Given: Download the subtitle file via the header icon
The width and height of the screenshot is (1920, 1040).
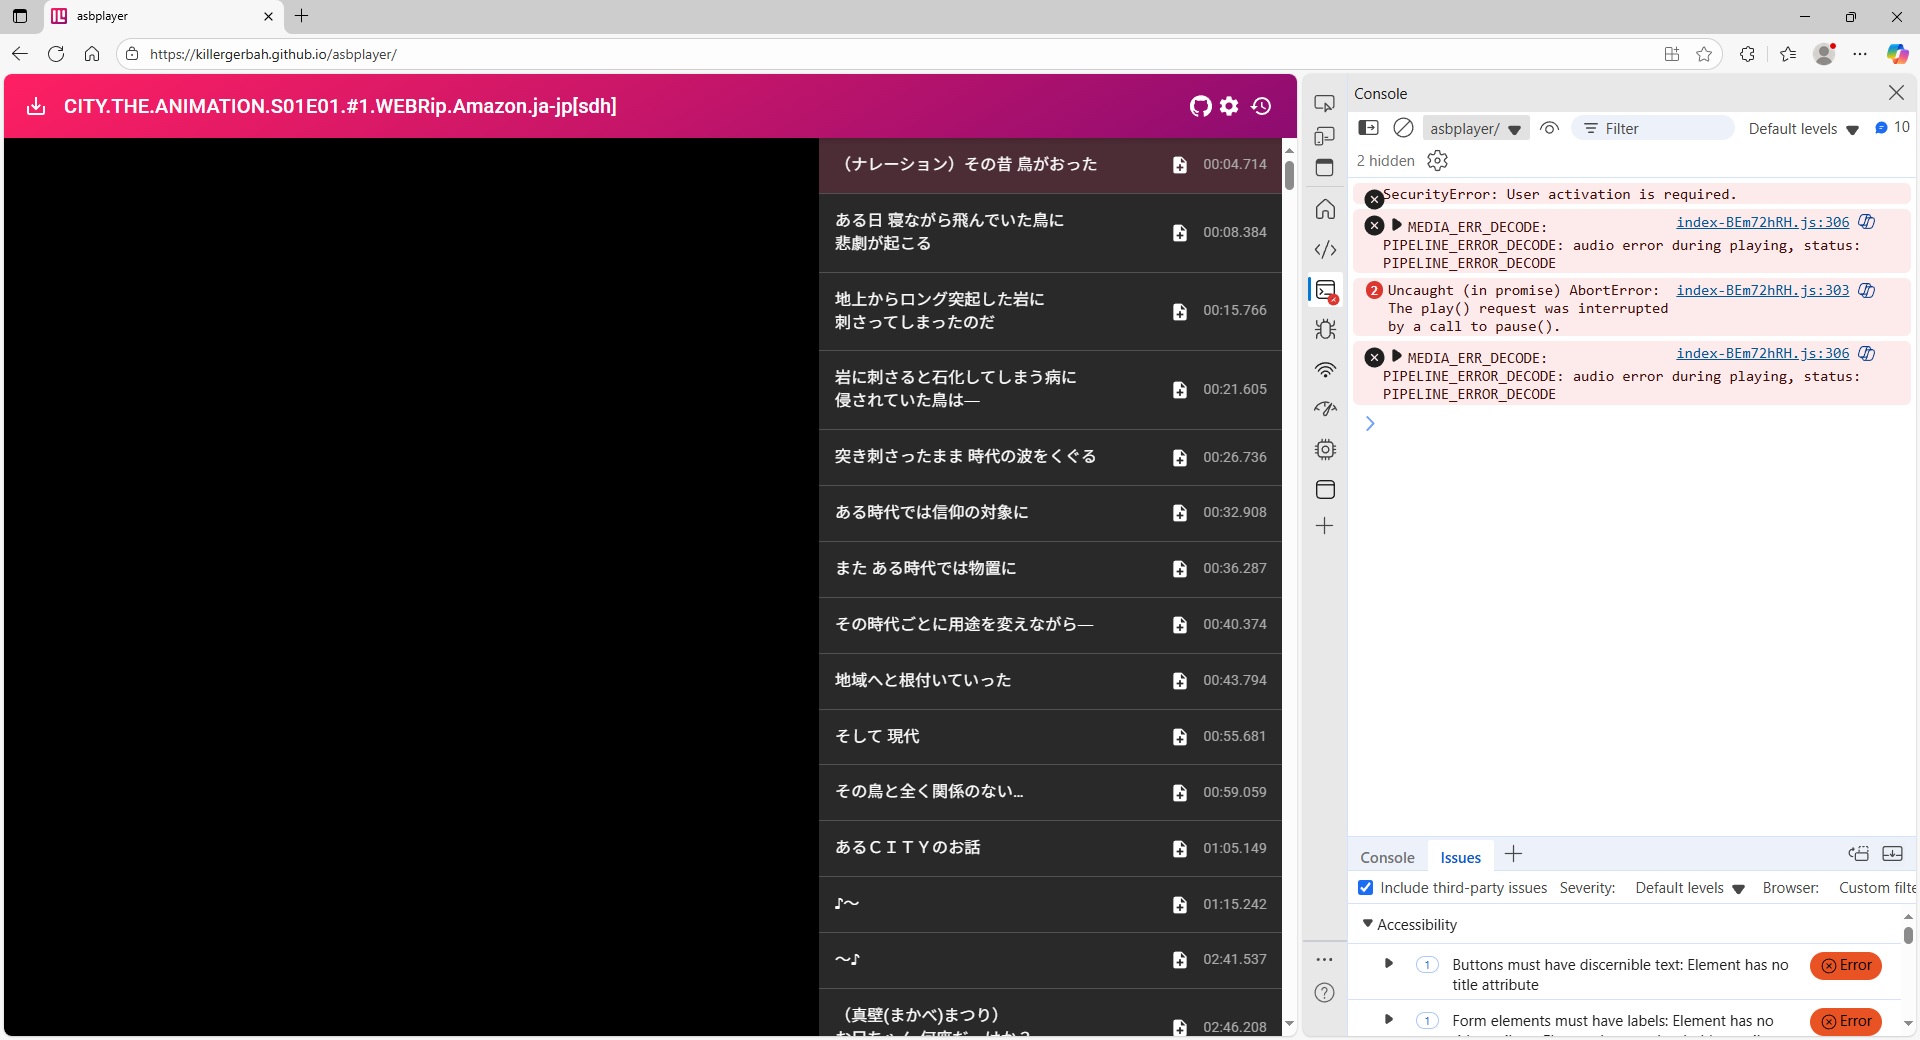Looking at the screenshot, I should pos(36,106).
